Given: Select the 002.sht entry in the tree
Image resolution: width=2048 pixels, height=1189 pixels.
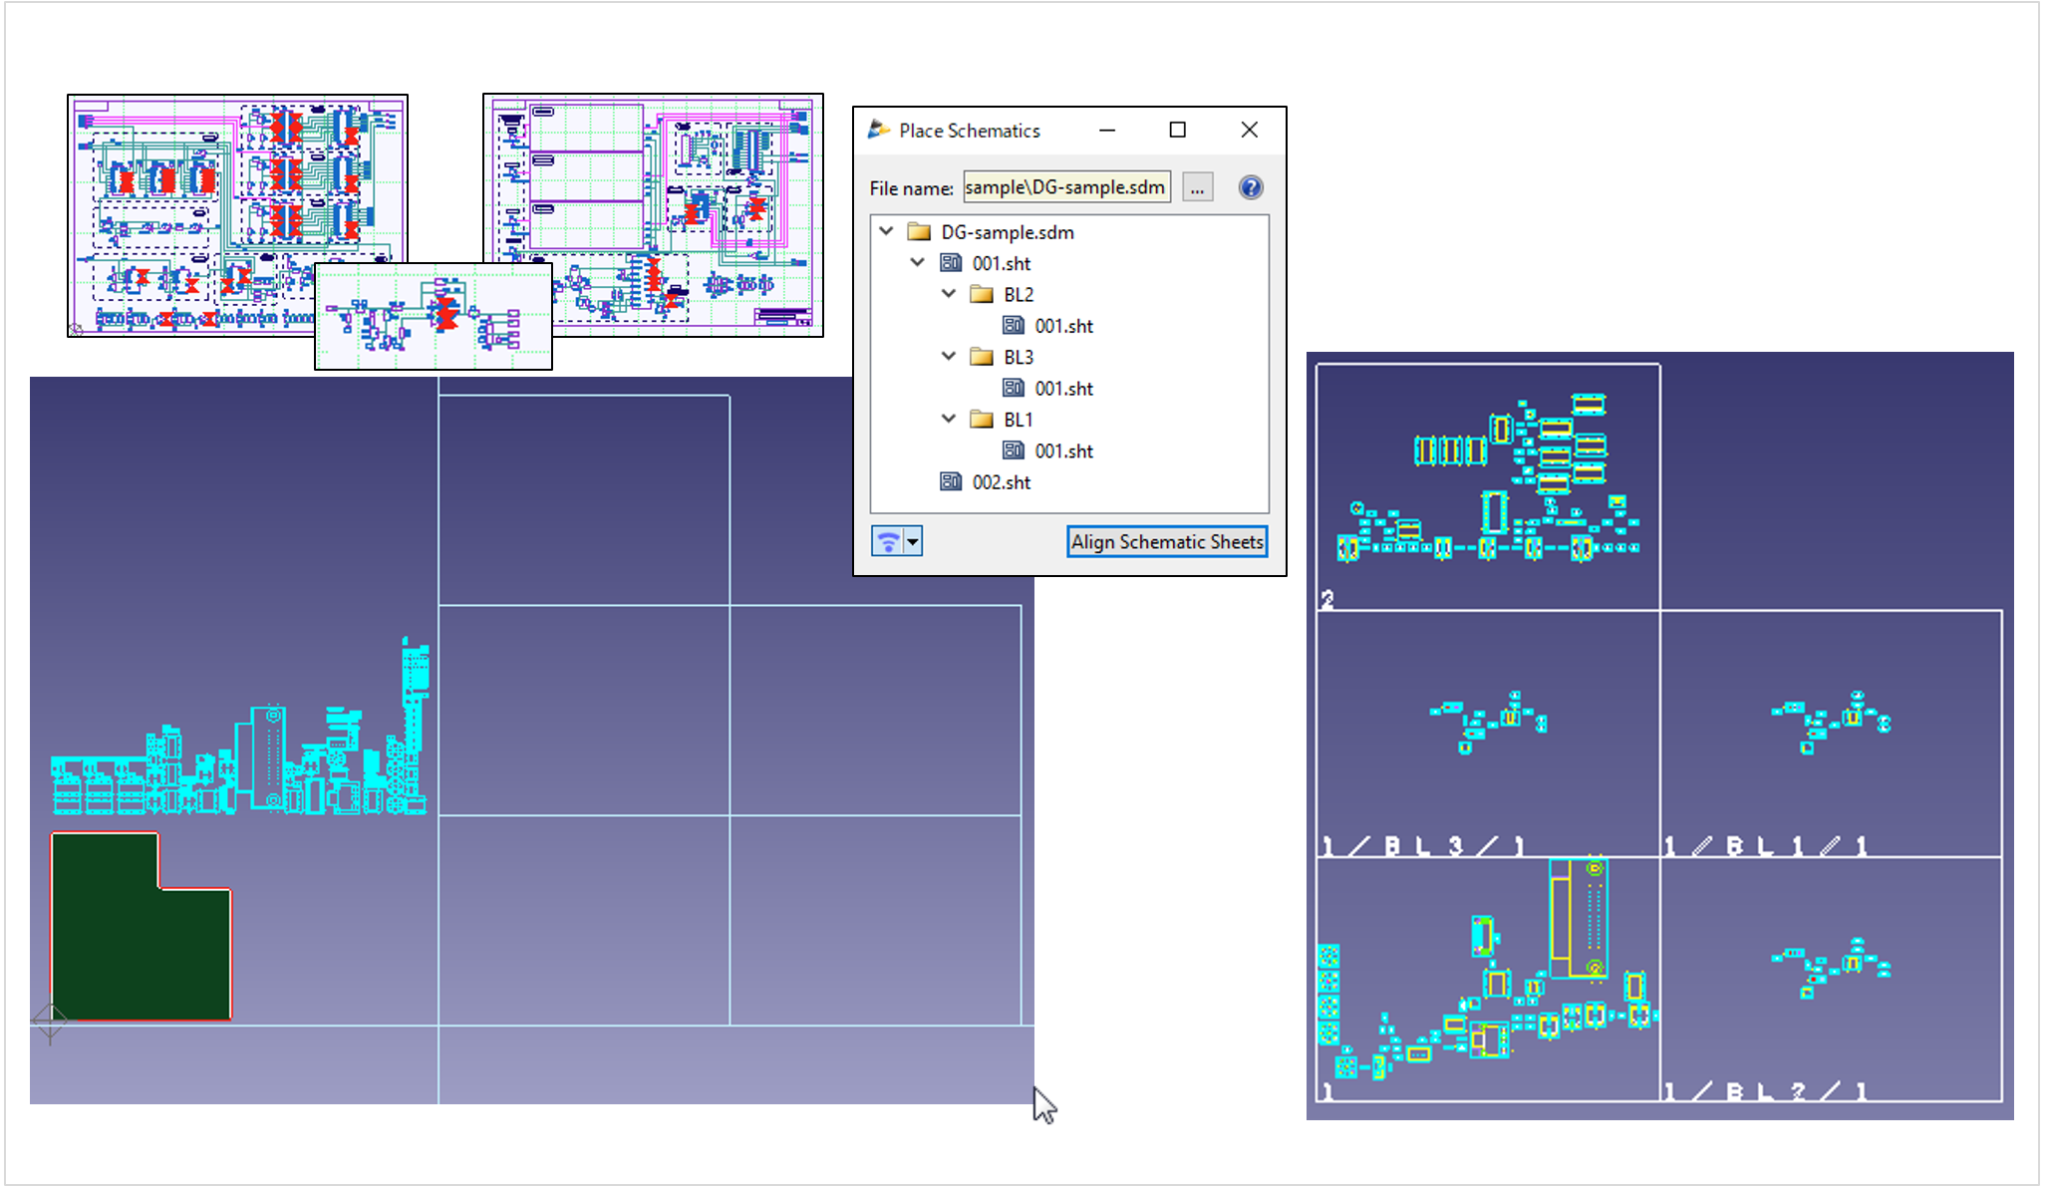Looking at the screenshot, I should [1001, 482].
